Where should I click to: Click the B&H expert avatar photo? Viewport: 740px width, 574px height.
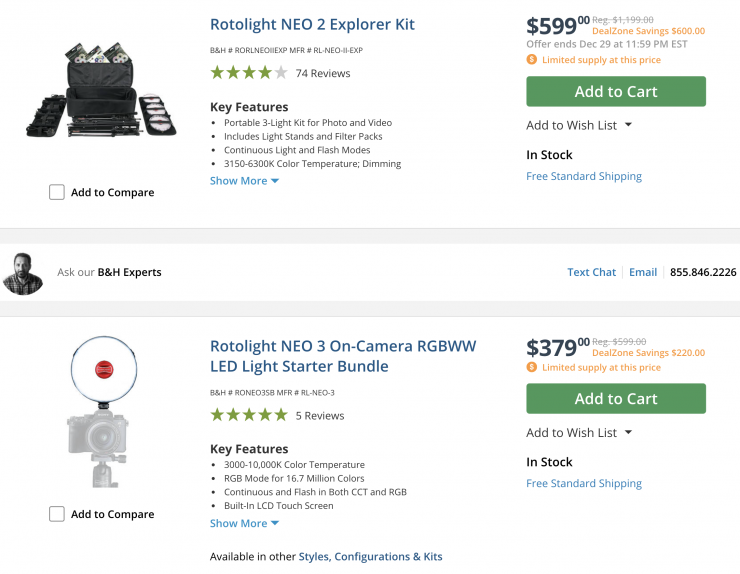(x=23, y=272)
